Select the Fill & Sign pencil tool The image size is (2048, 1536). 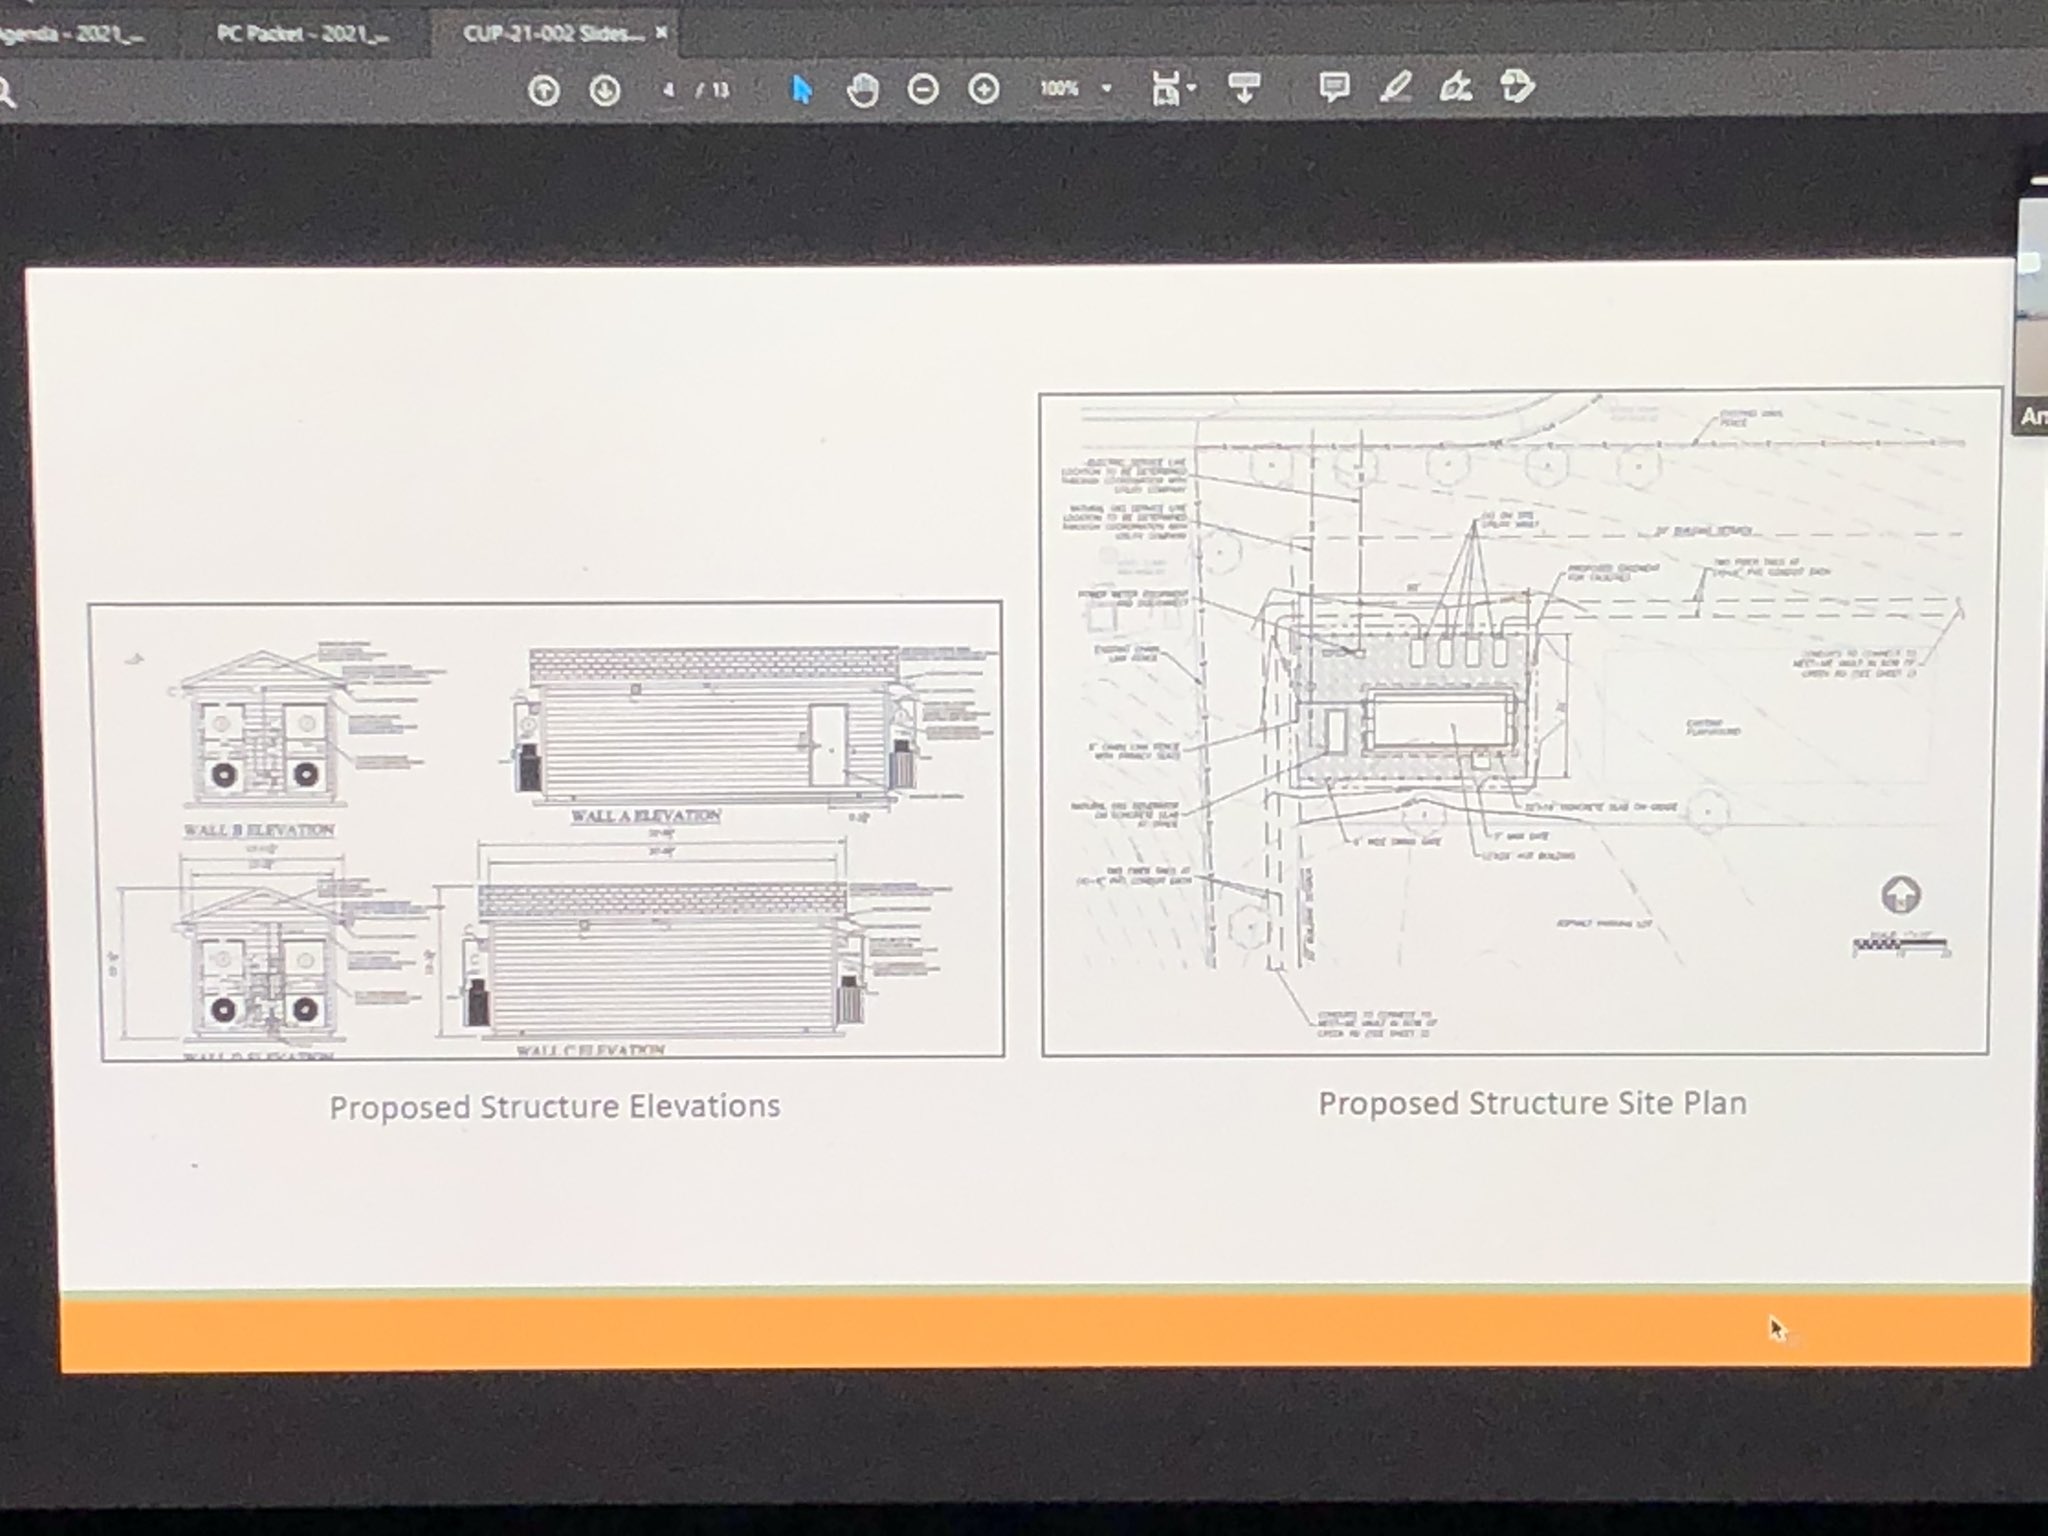tap(1397, 90)
